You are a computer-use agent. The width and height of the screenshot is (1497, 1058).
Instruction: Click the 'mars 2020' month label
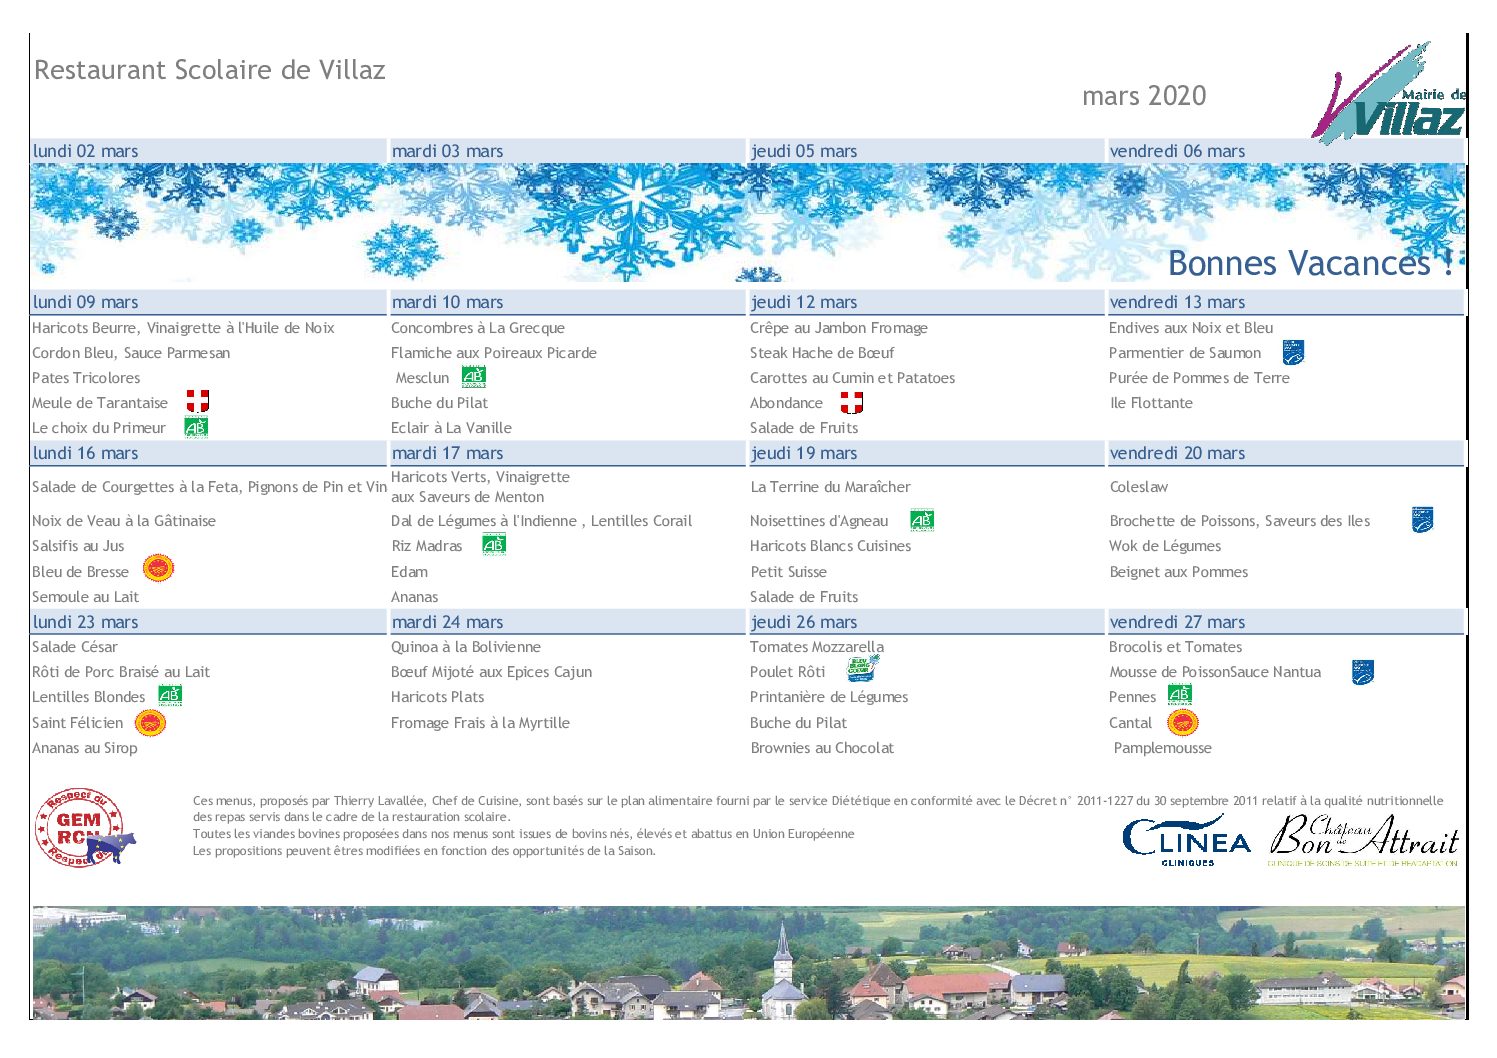[x=1144, y=96]
